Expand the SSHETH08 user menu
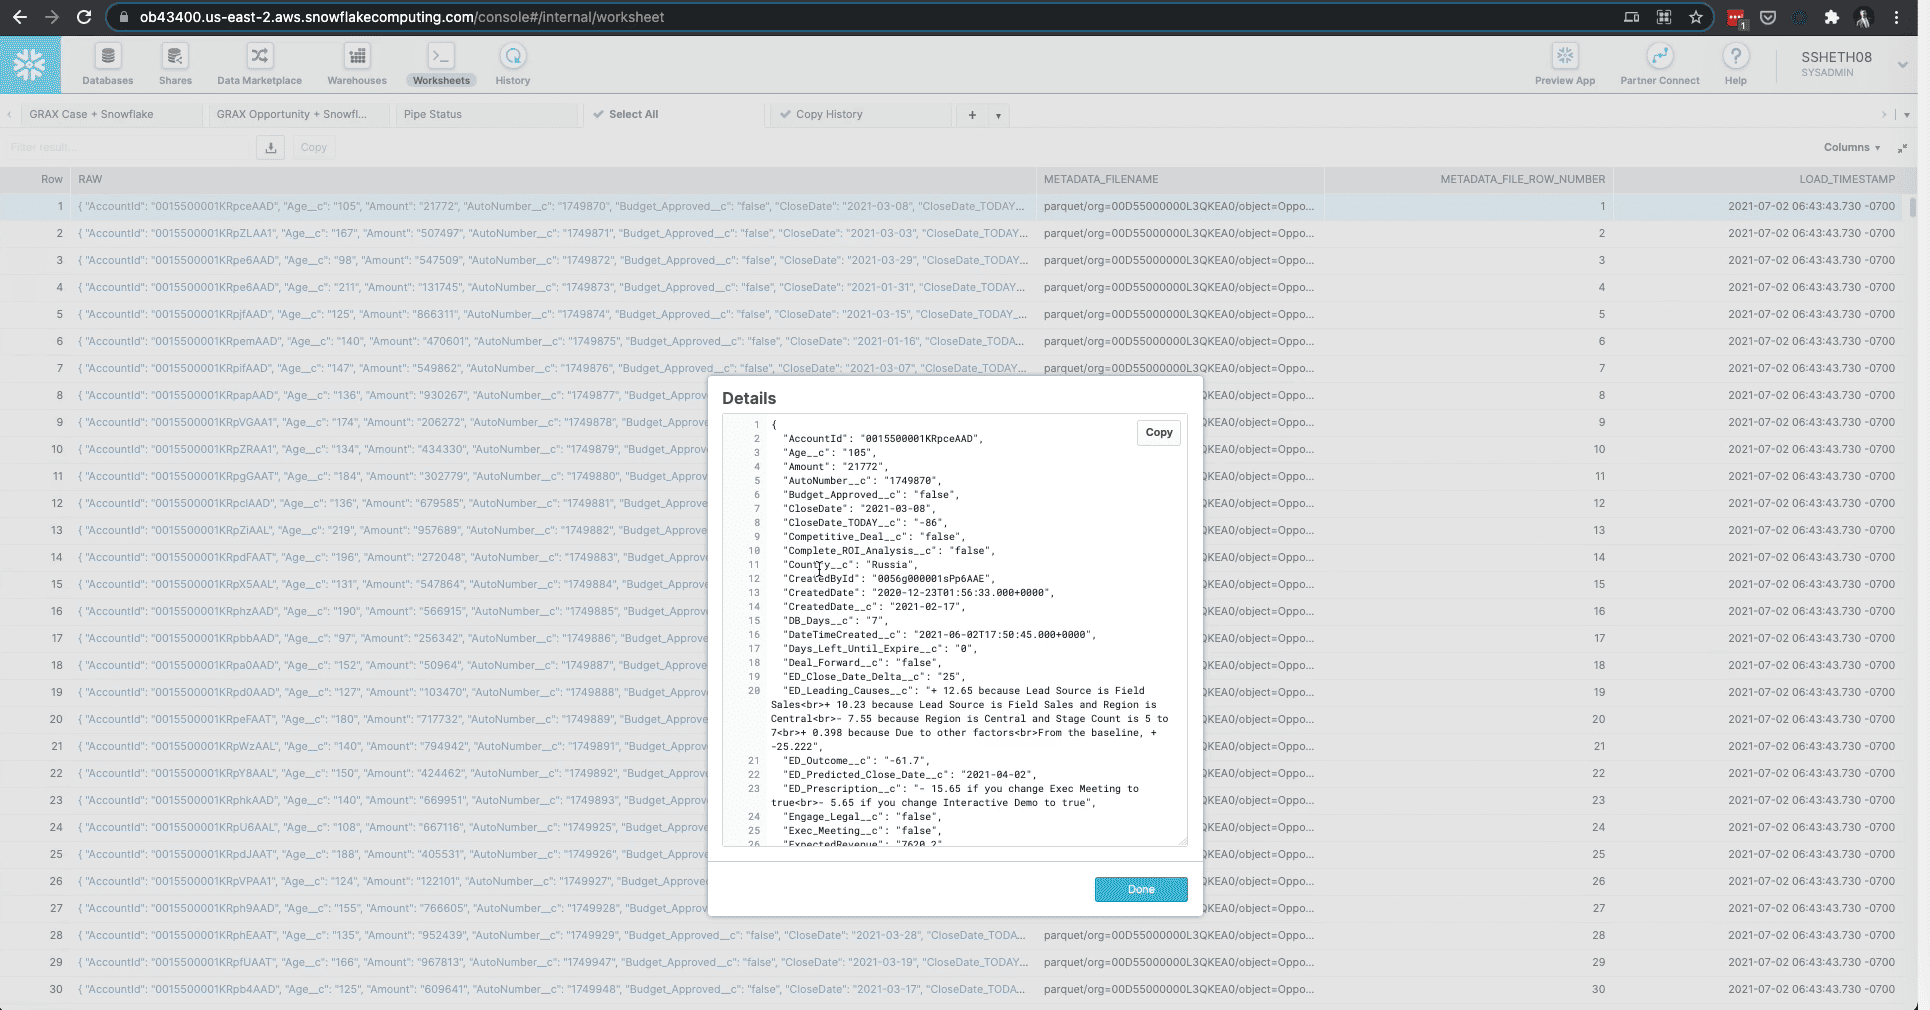 coord(1901,65)
